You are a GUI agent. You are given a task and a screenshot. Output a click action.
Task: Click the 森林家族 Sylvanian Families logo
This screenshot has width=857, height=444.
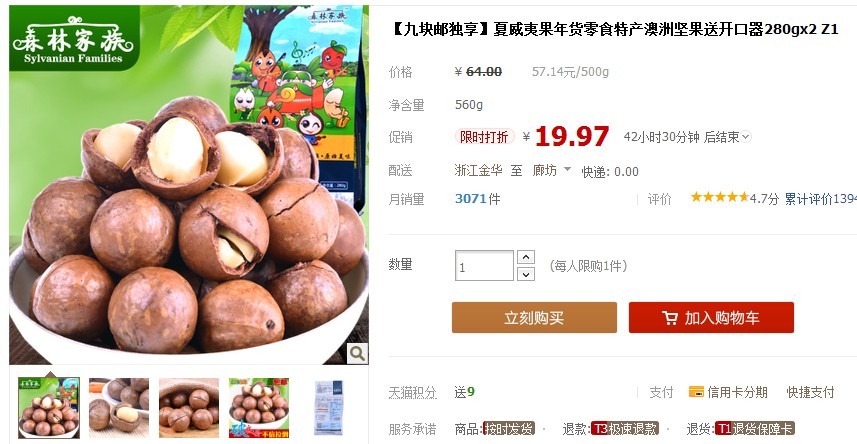(74, 39)
